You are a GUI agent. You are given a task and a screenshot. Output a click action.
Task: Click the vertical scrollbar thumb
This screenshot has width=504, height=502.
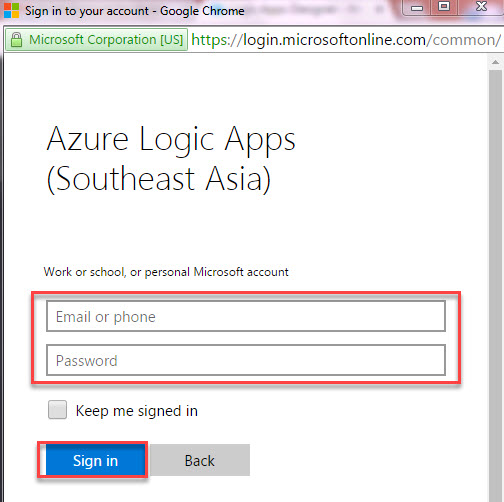[x=495, y=285]
